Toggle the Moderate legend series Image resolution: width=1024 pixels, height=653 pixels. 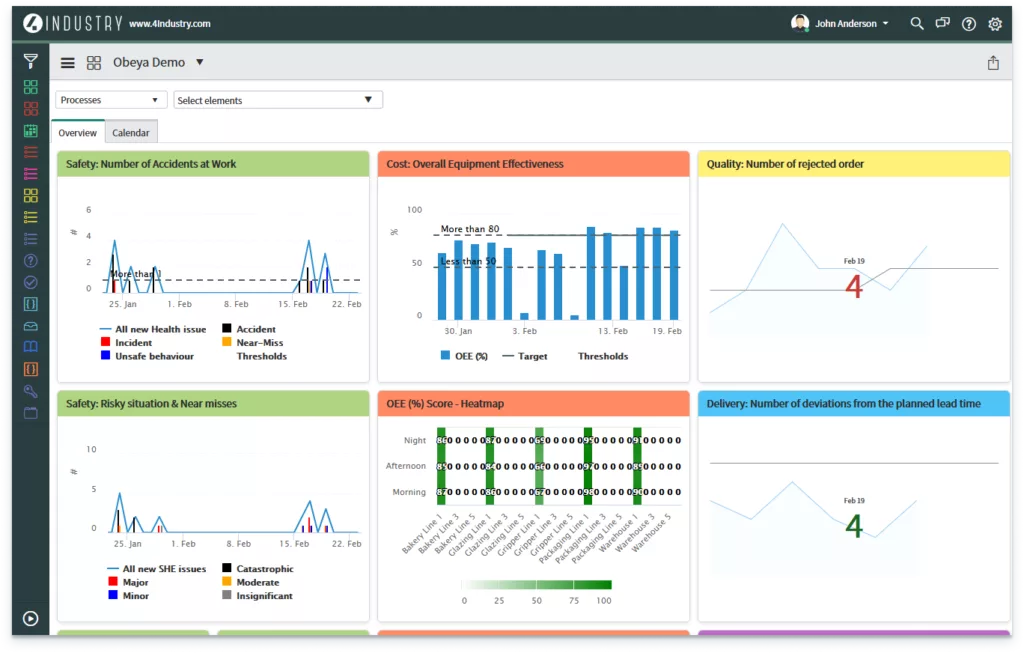(251, 582)
